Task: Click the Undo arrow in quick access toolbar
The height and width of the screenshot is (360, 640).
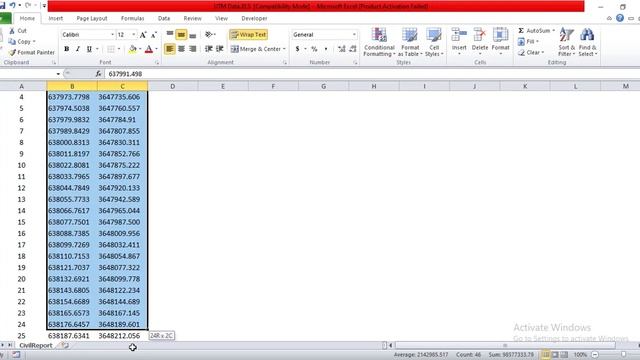Action: coord(13,5)
